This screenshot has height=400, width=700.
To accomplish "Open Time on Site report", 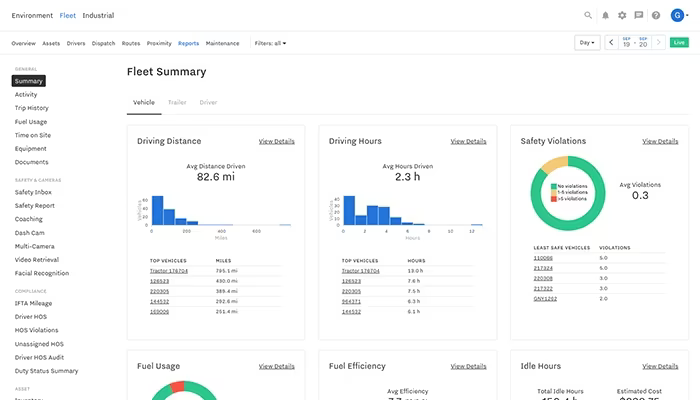I will 33,135.
